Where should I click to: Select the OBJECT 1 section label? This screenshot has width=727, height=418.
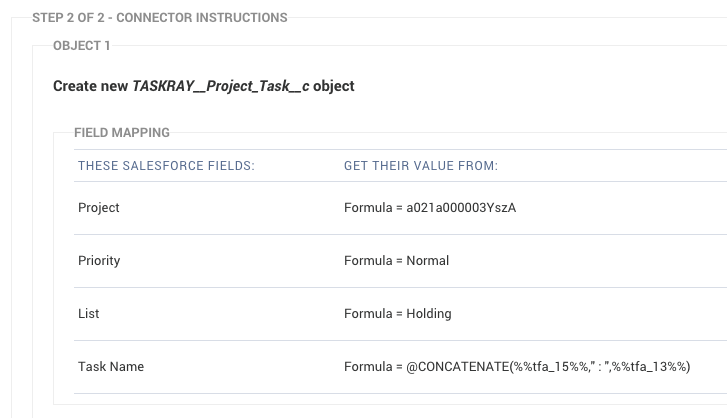[82, 45]
